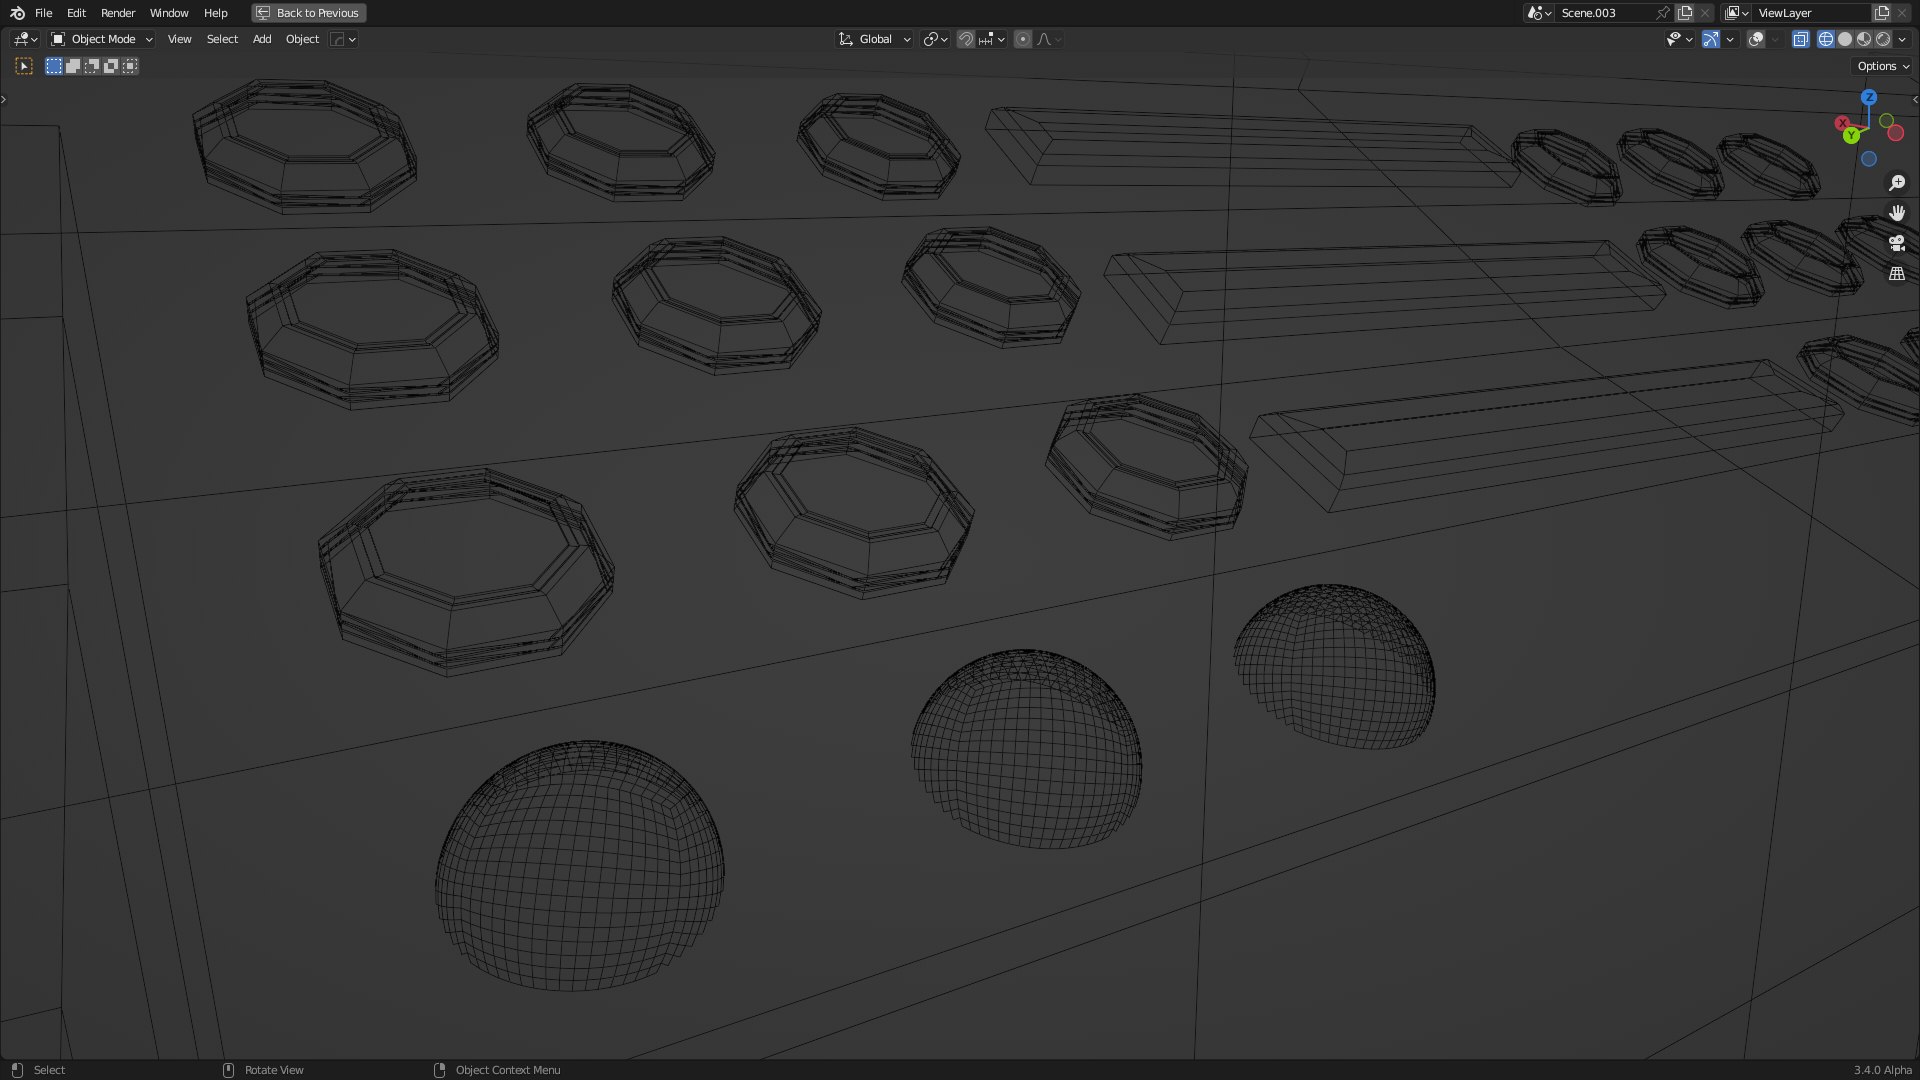Open the gizmo options dropdown arrow
Image resolution: width=1920 pixels, height=1080 pixels.
tap(1730, 39)
